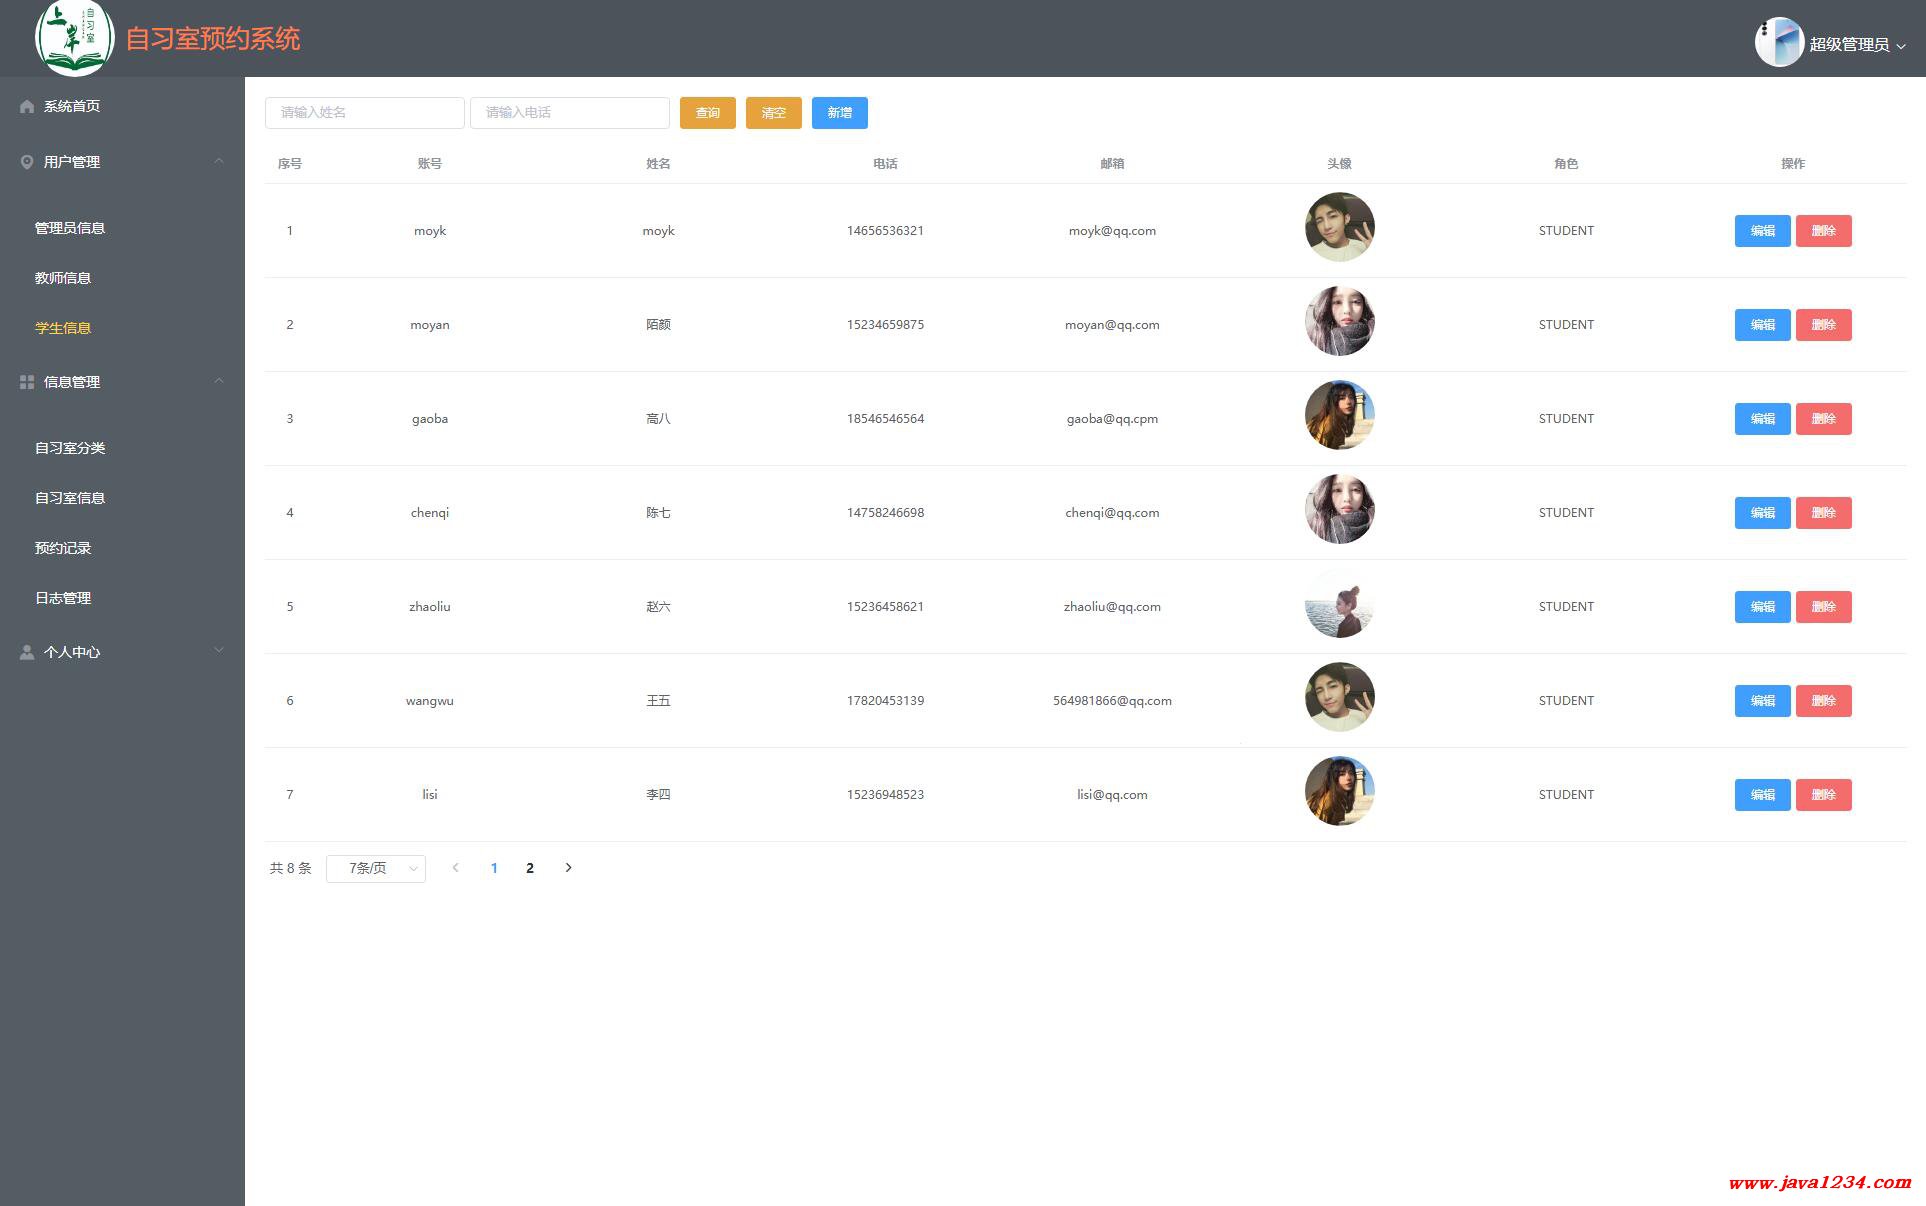The width and height of the screenshot is (1926, 1206).
Task: Focus the 请输入电话 phone field
Action: [x=570, y=113]
